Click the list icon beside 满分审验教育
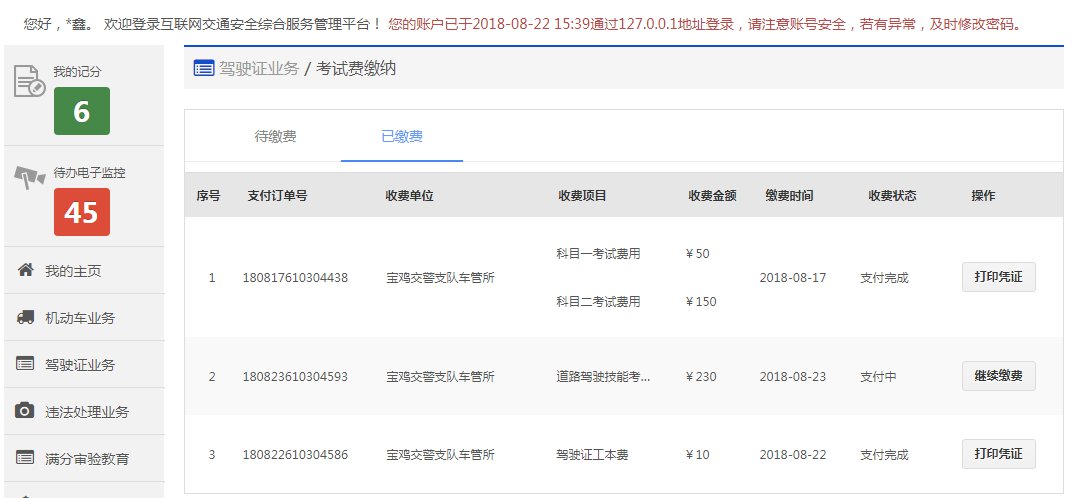The height and width of the screenshot is (498, 1072). [x=26, y=458]
